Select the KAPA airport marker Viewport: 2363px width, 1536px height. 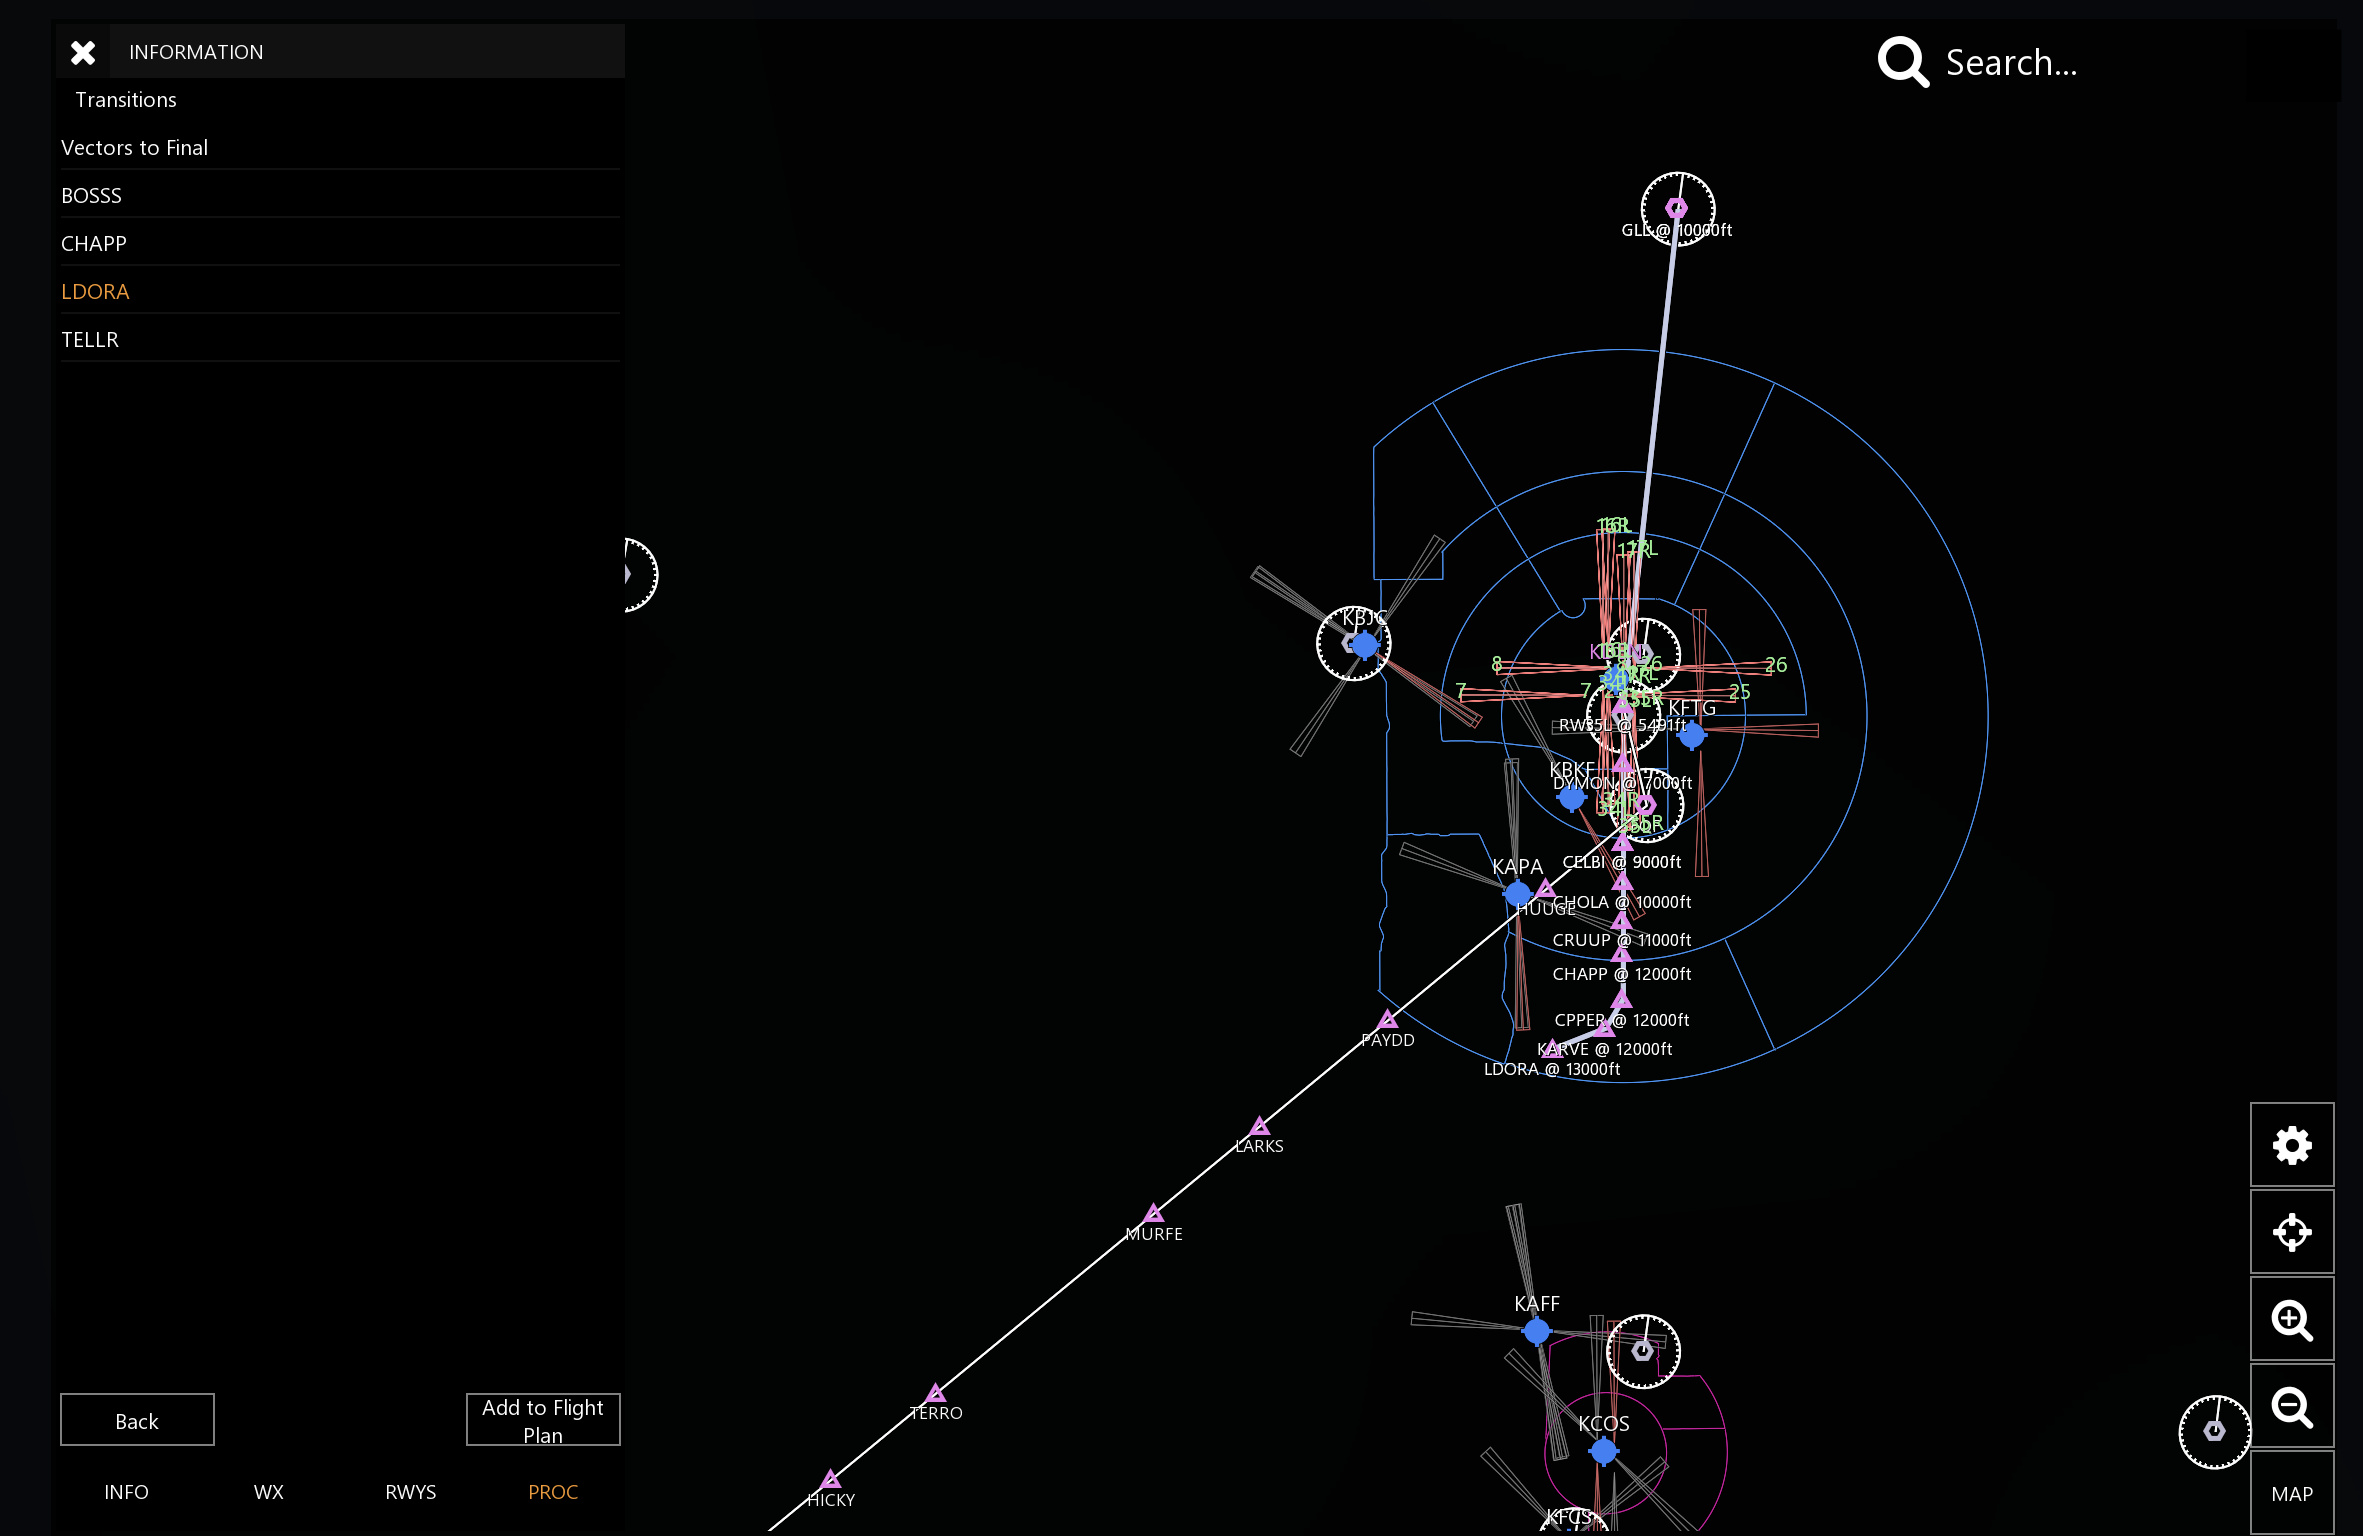tap(1518, 892)
